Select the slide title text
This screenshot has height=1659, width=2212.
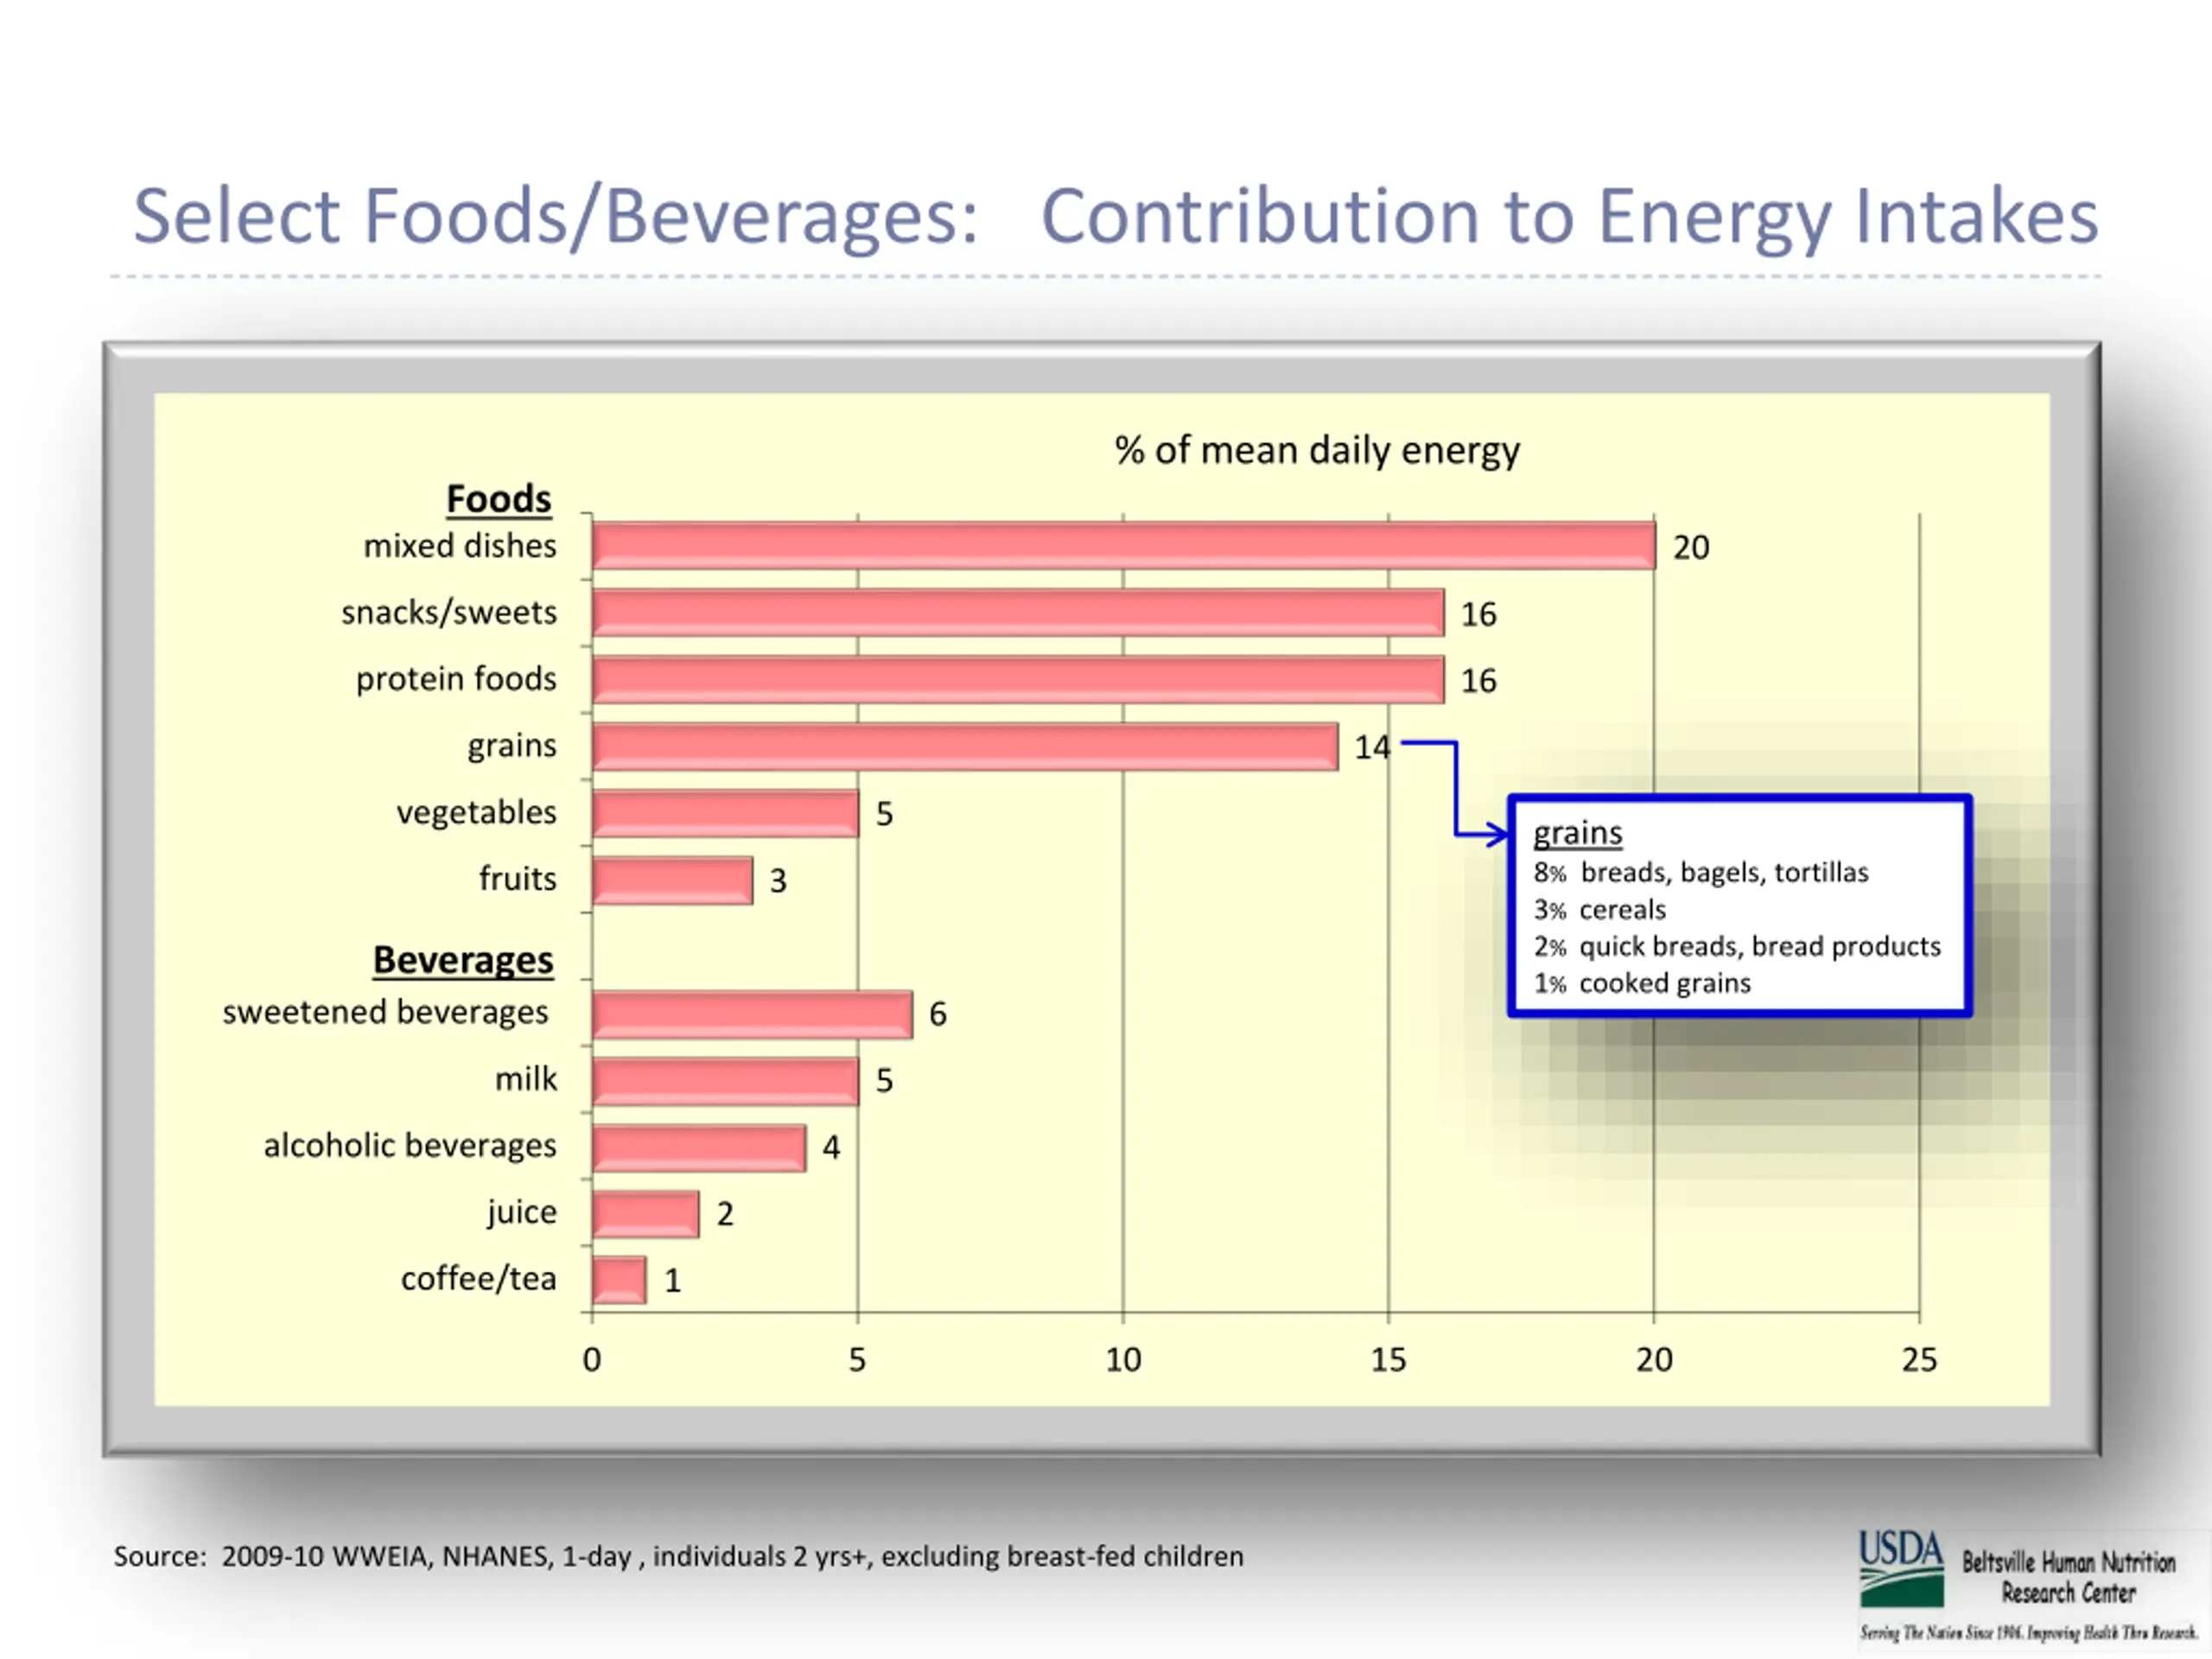(x=1115, y=216)
